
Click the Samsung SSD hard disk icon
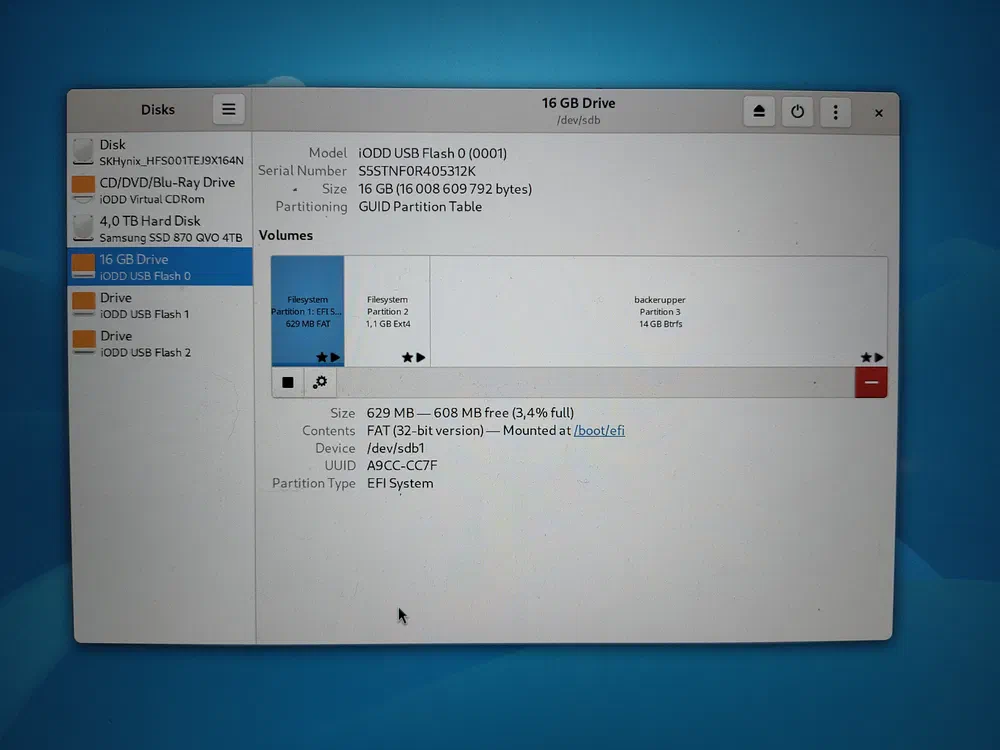(x=83, y=228)
